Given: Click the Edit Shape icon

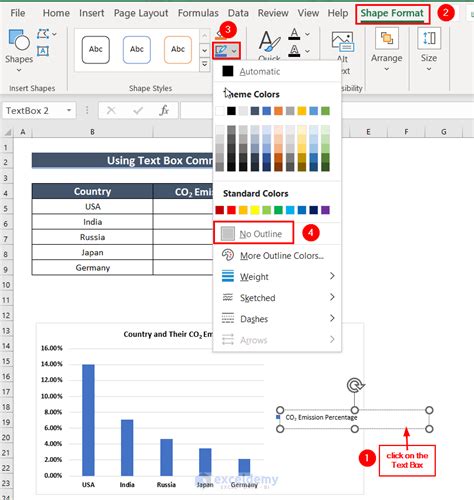Looking at the screenshot, I should (x=43, y=34).
